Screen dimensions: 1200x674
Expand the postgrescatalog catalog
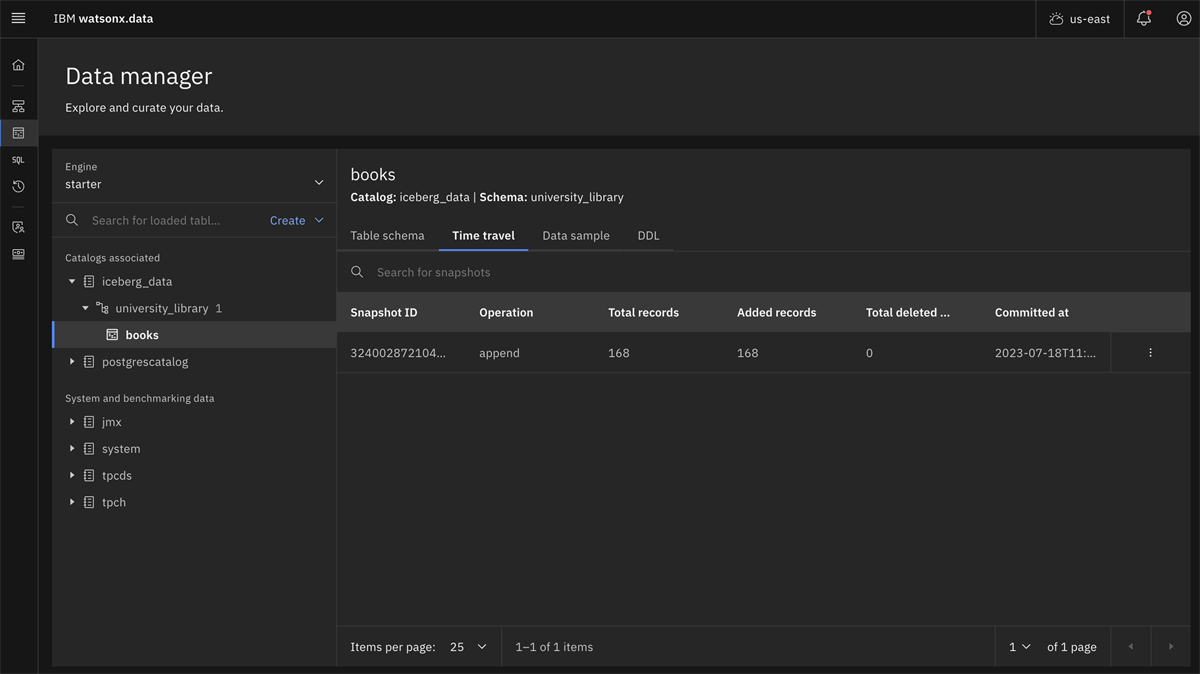coord(72,362)
